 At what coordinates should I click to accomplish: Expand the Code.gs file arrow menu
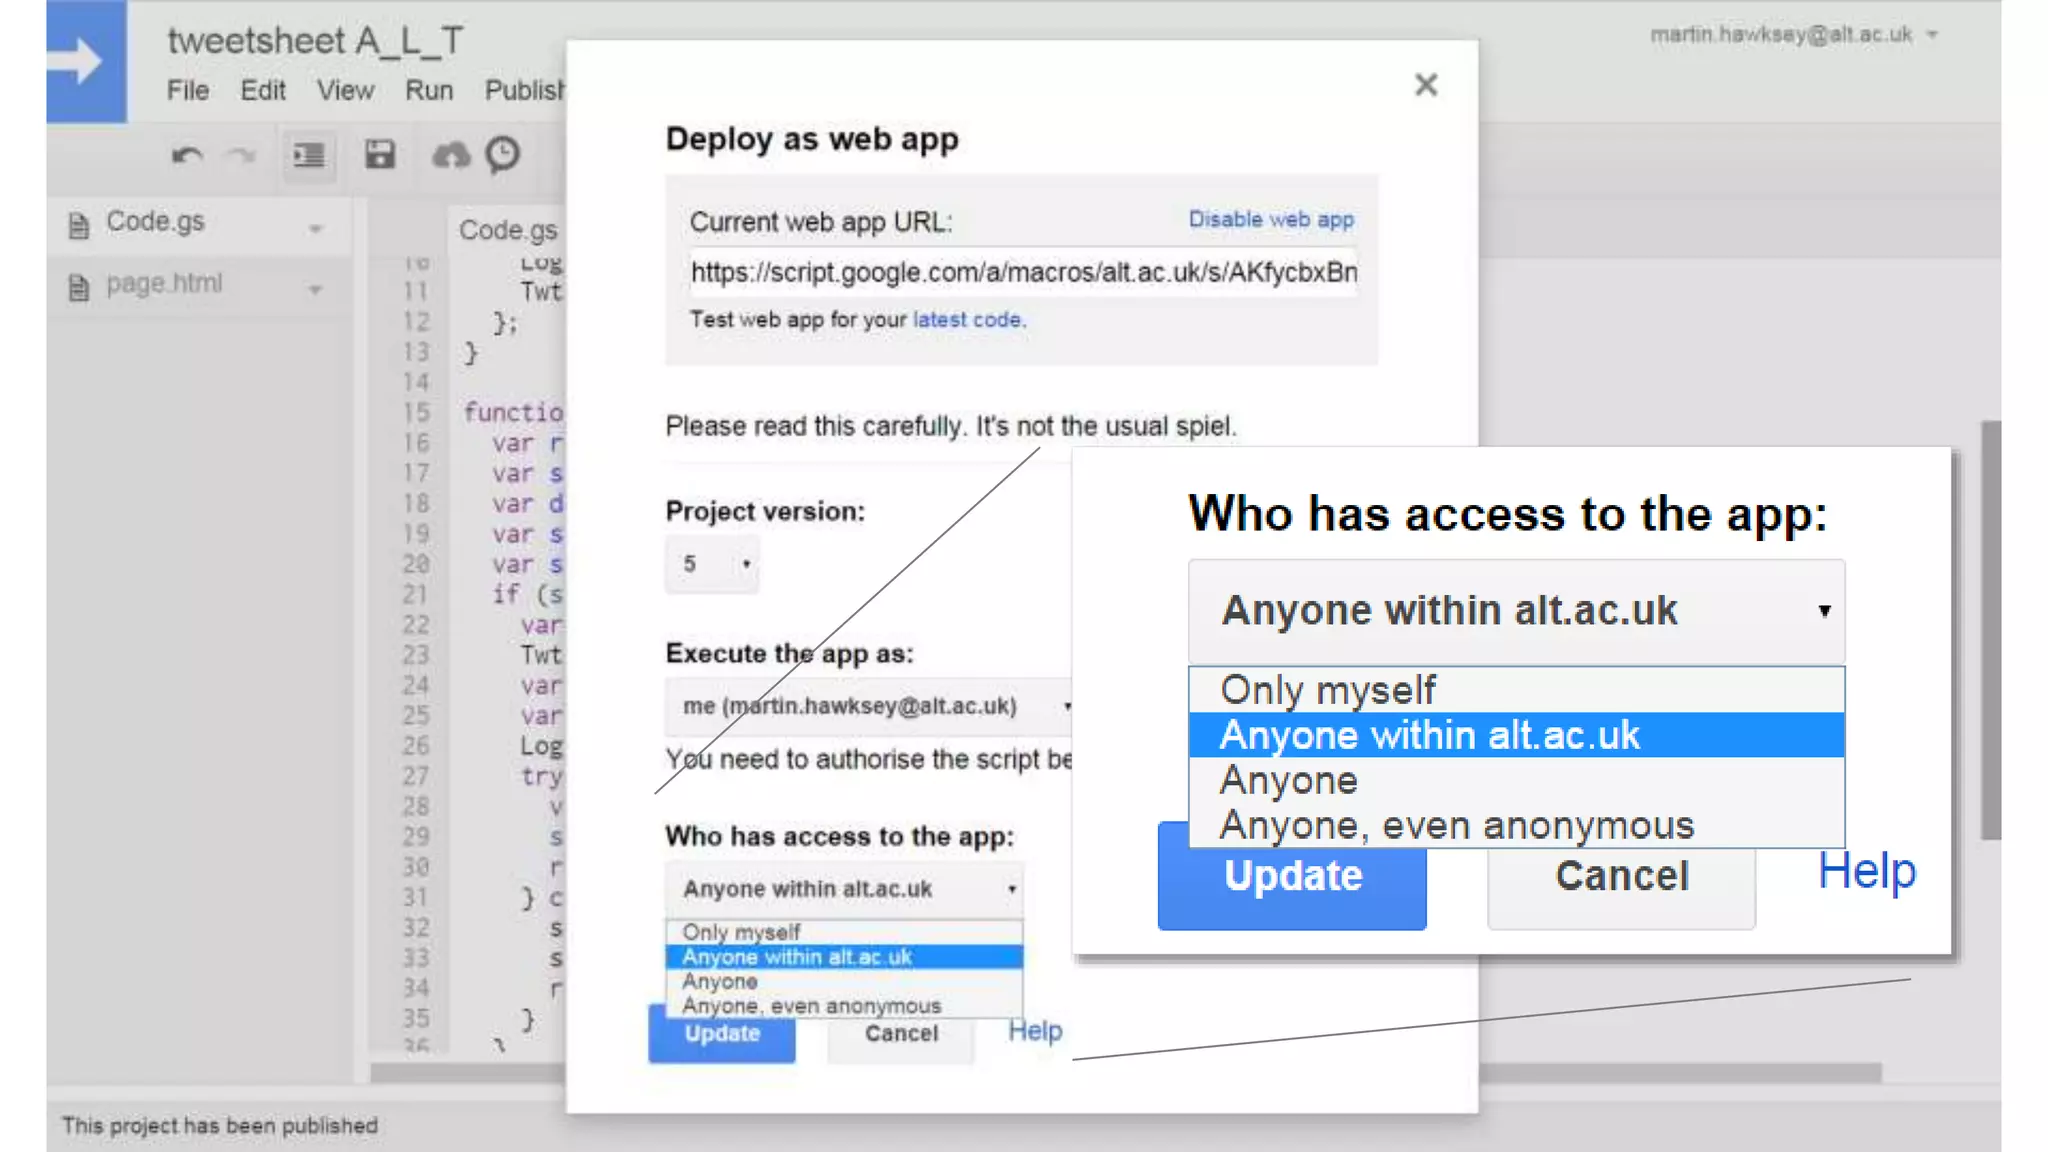click(316, 229)
